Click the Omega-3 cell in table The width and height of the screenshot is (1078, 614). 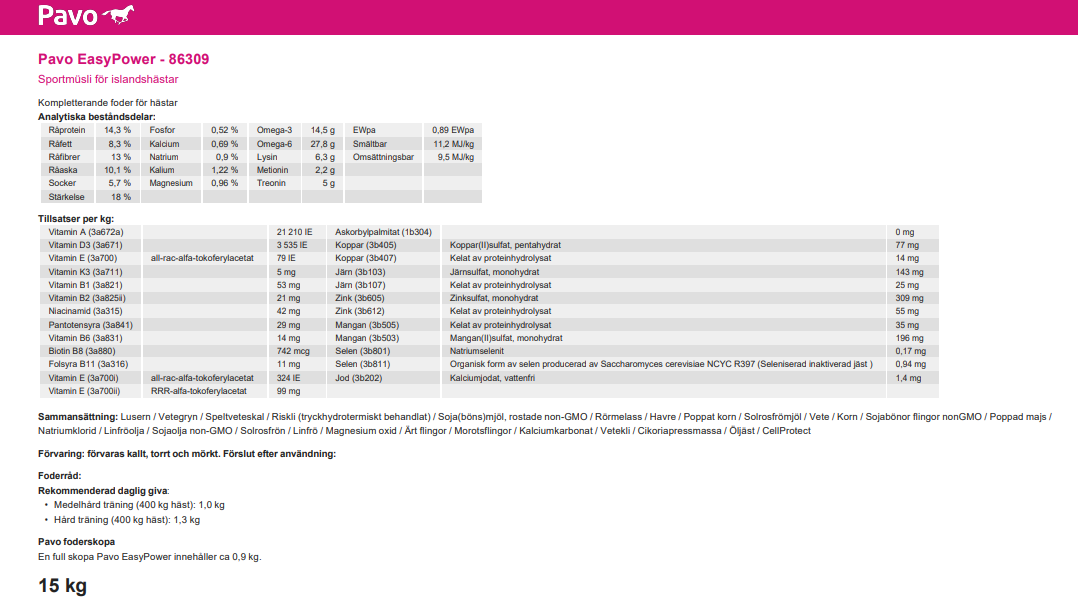275,131
